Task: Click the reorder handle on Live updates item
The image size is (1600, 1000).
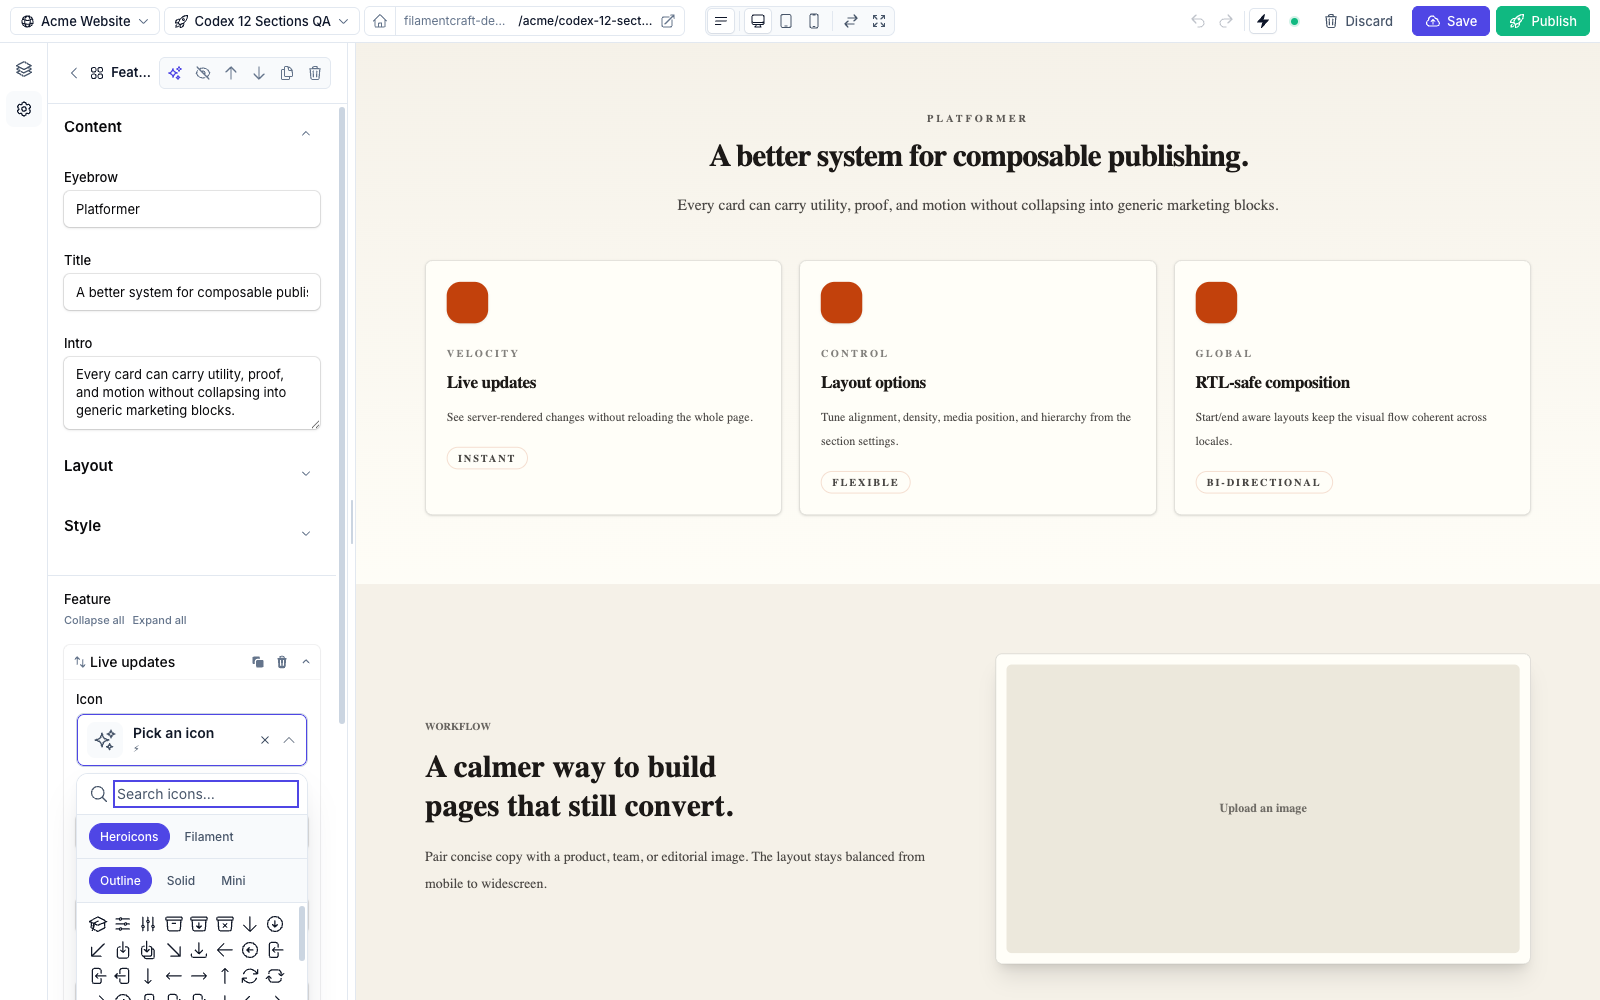Action: pos(80,662)
